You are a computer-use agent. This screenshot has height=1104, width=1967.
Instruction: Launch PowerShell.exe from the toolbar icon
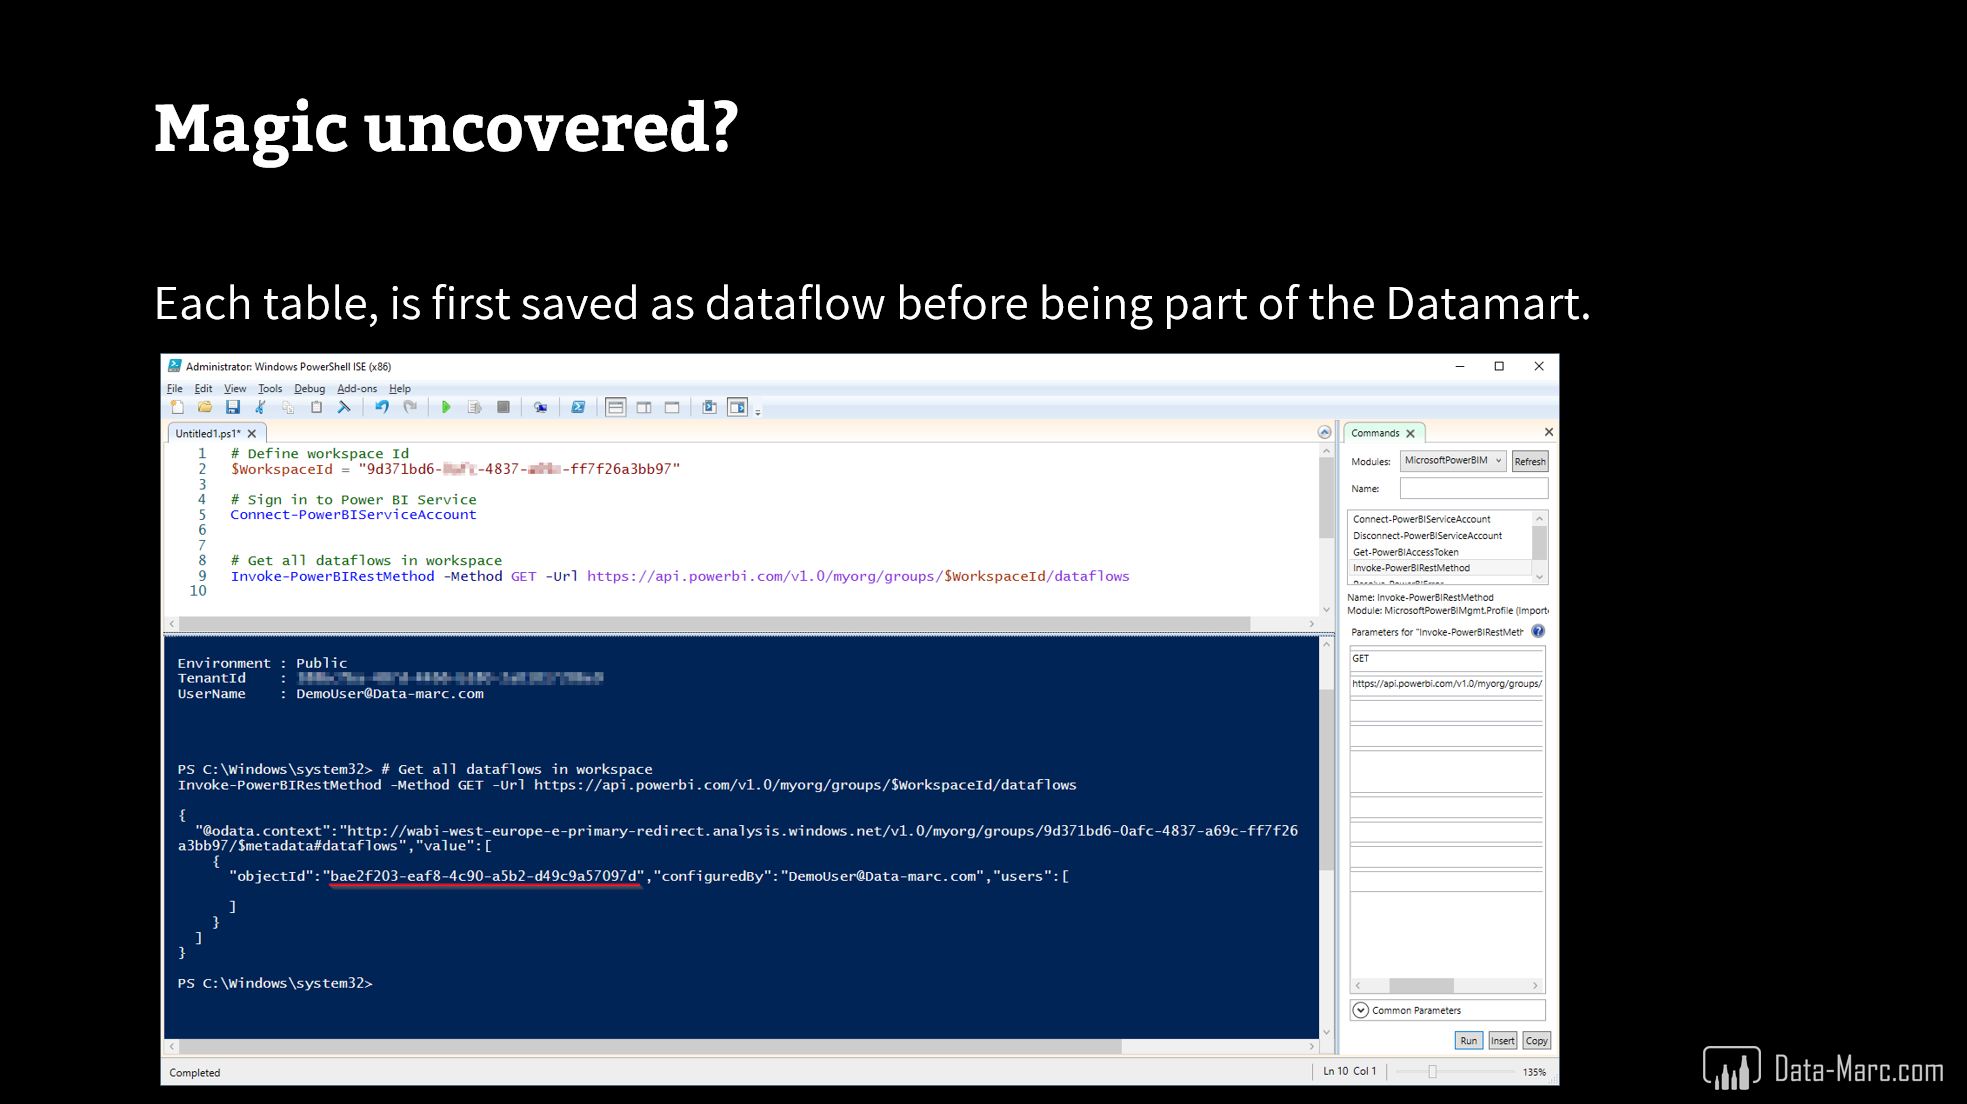tap(578, 407)
